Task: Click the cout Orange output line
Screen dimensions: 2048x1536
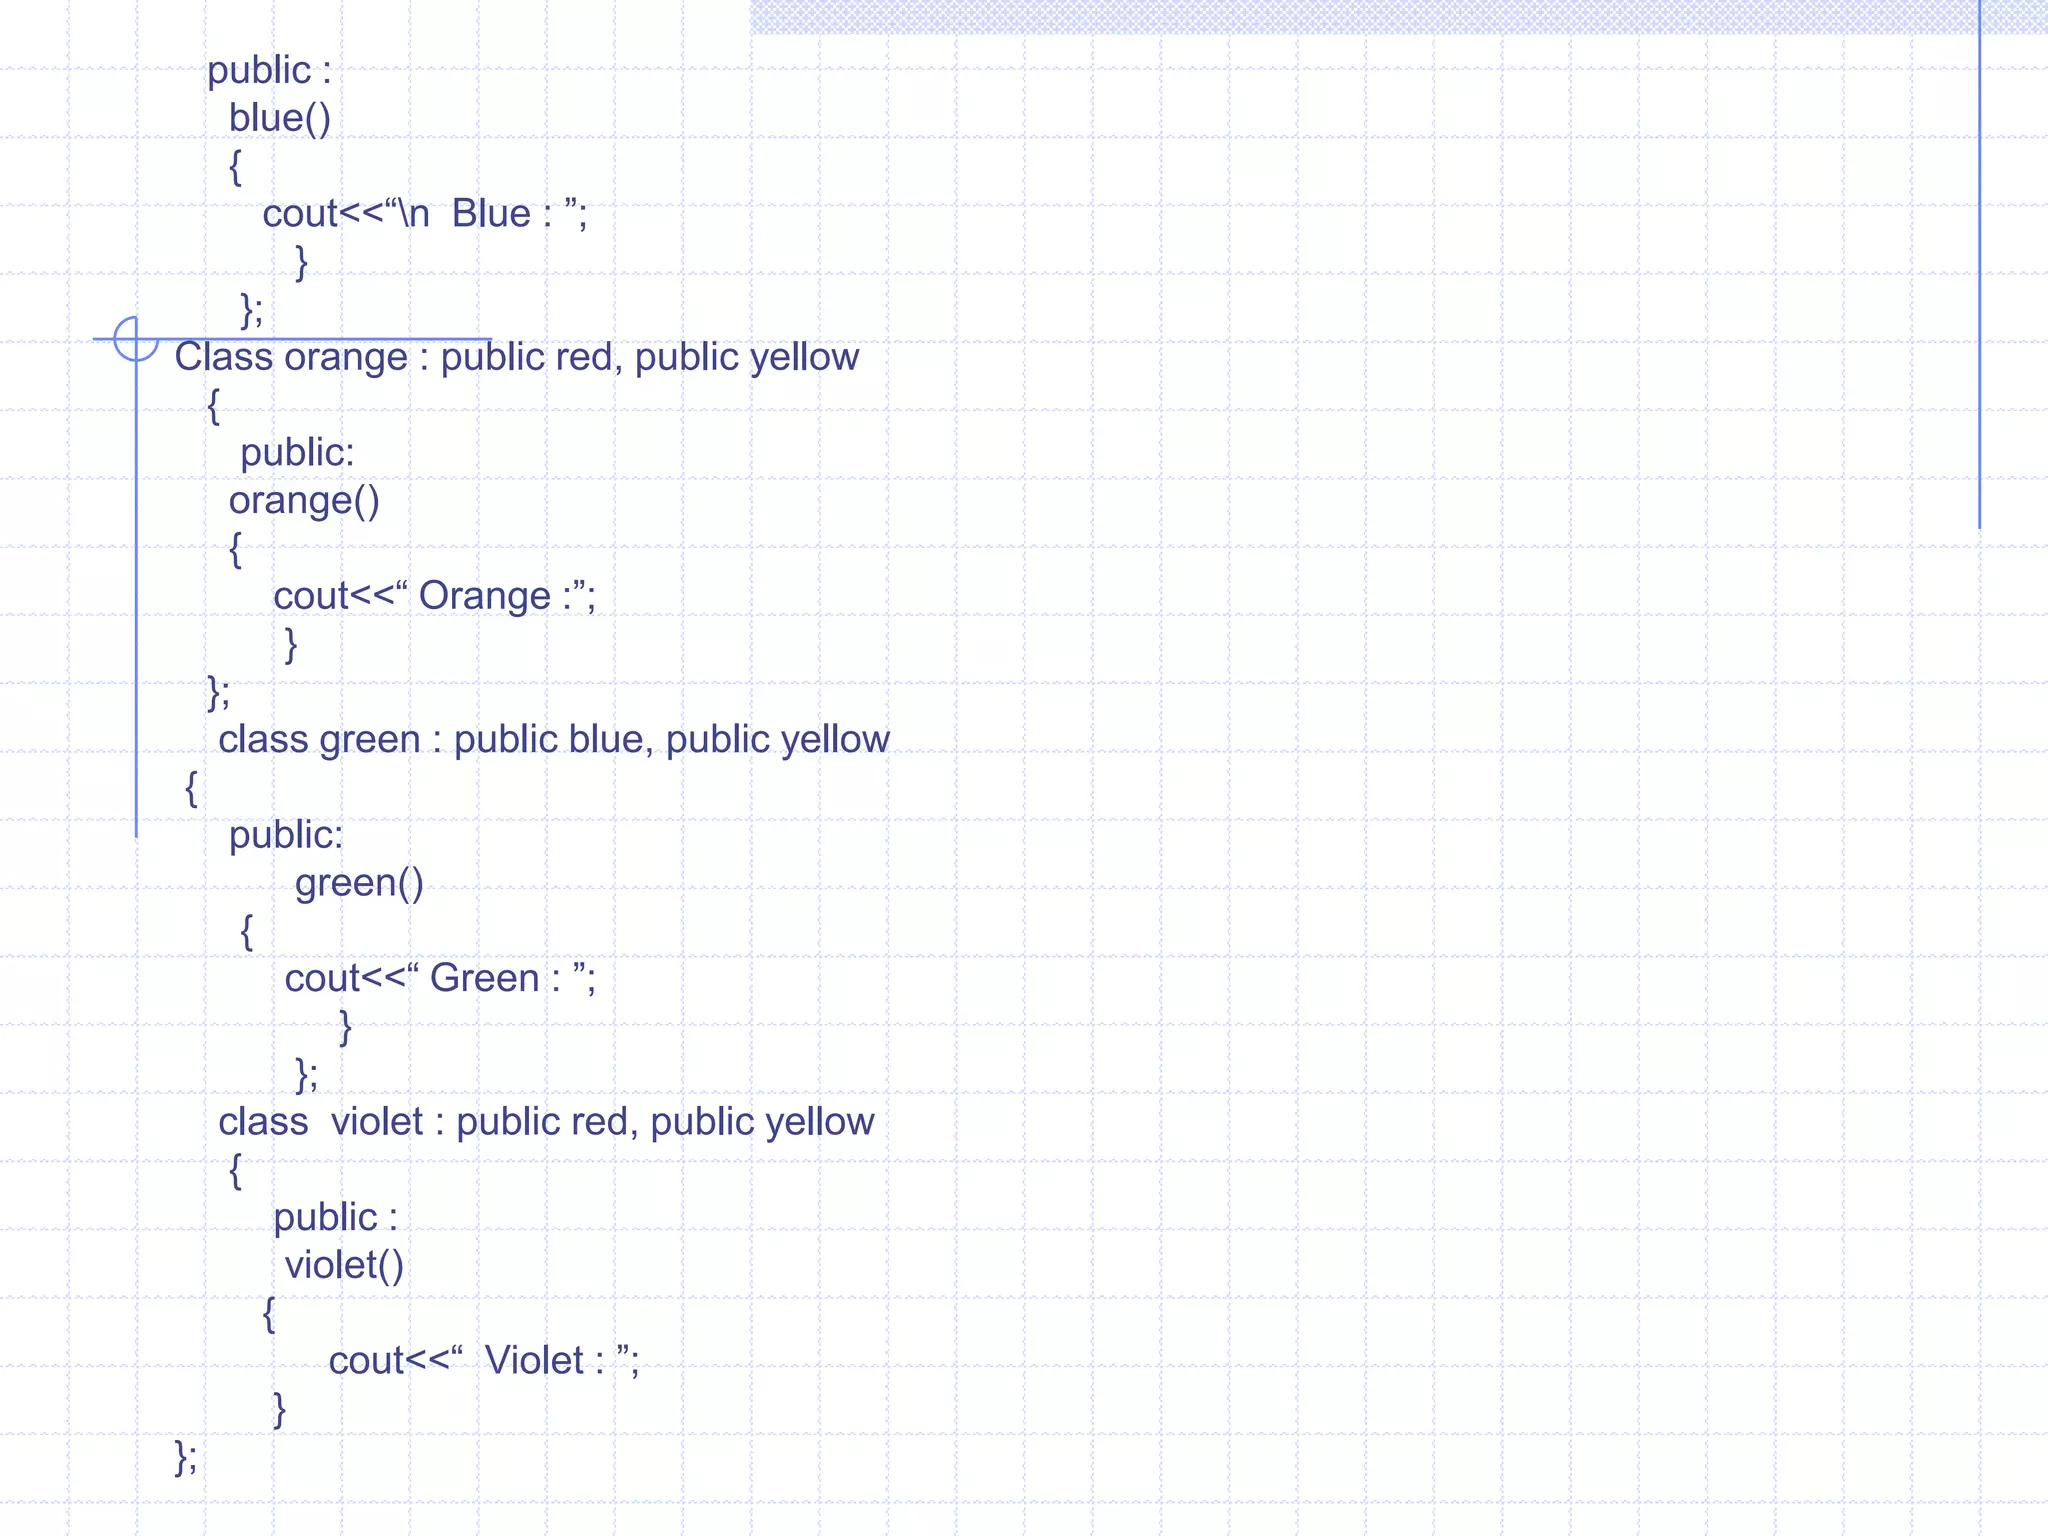Action: click(434, 596)
